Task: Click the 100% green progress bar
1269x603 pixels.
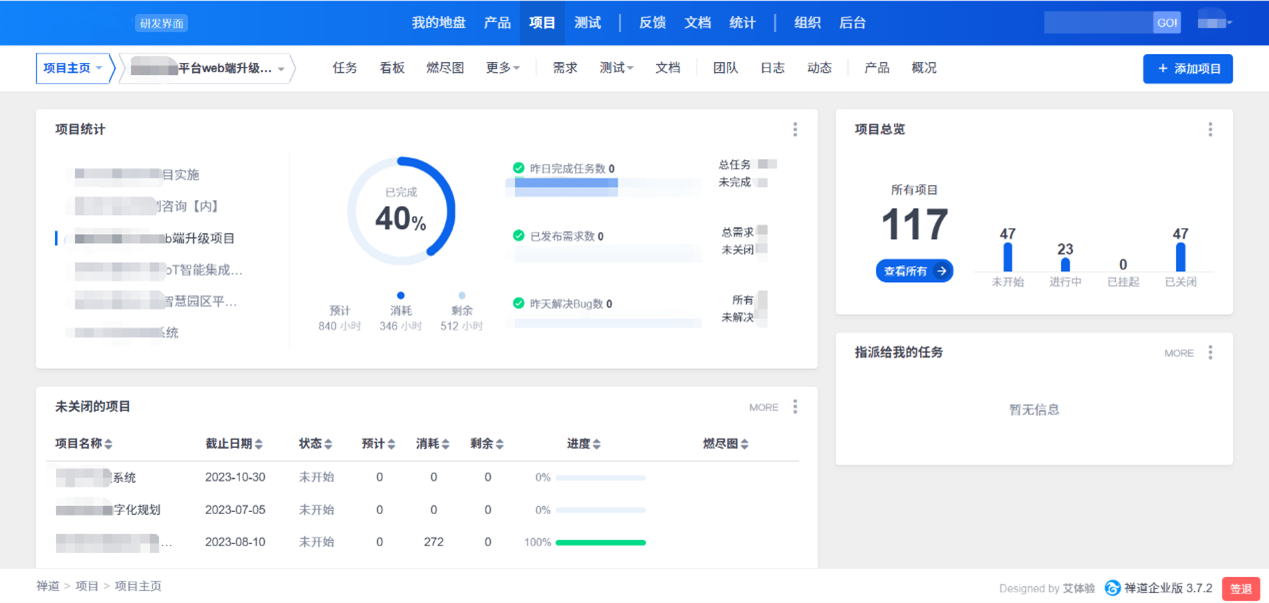Action: click(600, 542)
